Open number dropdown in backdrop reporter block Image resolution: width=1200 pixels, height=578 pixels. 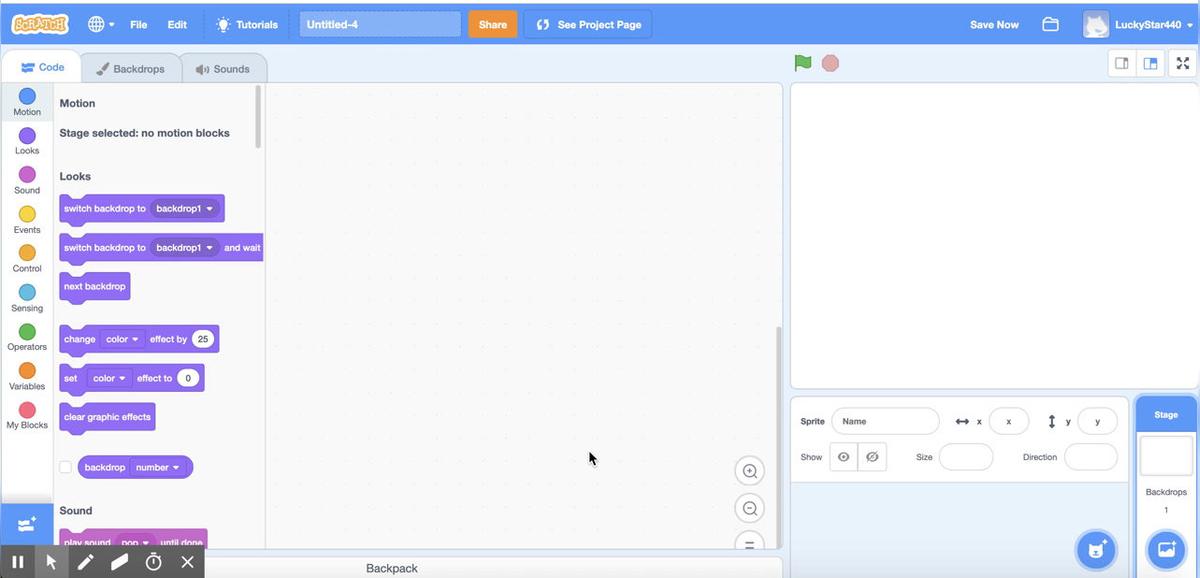[158, 467]
